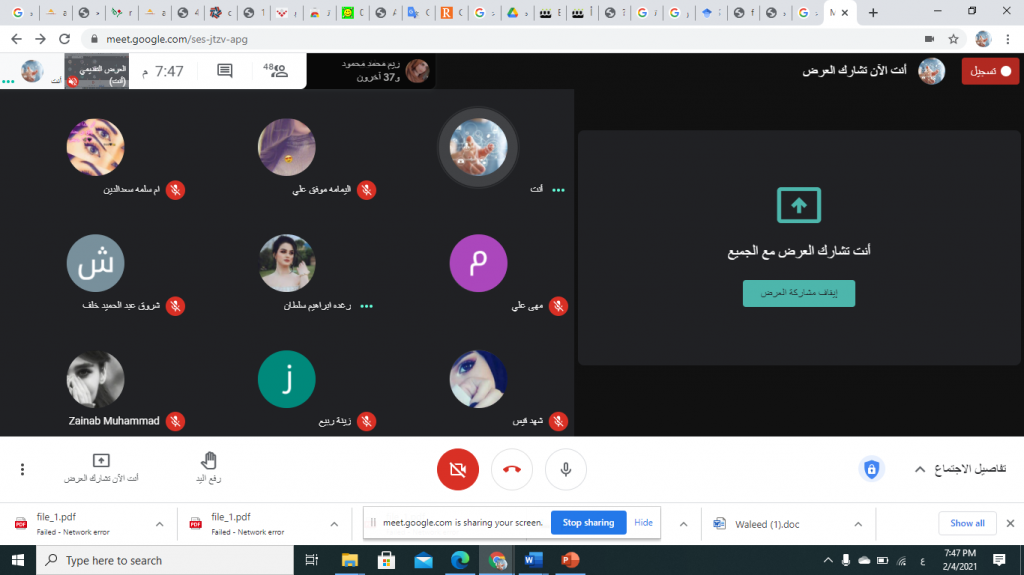Click the meeting safety shield icon
The height and width of the screenshot is (575, 1024).
pyautogui.click(x=871, y=469)
